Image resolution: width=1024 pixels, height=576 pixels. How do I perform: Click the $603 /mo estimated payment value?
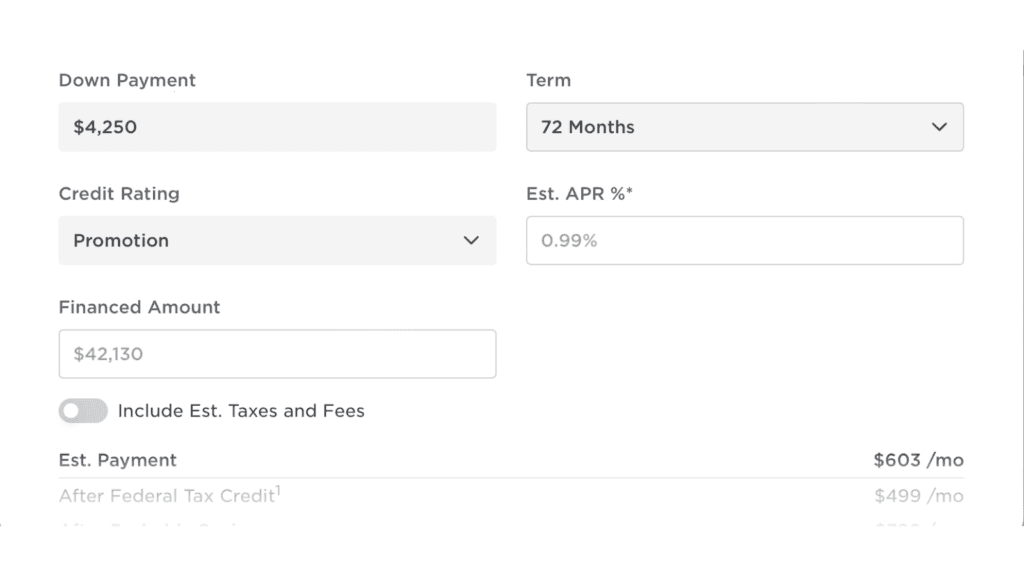918,460
